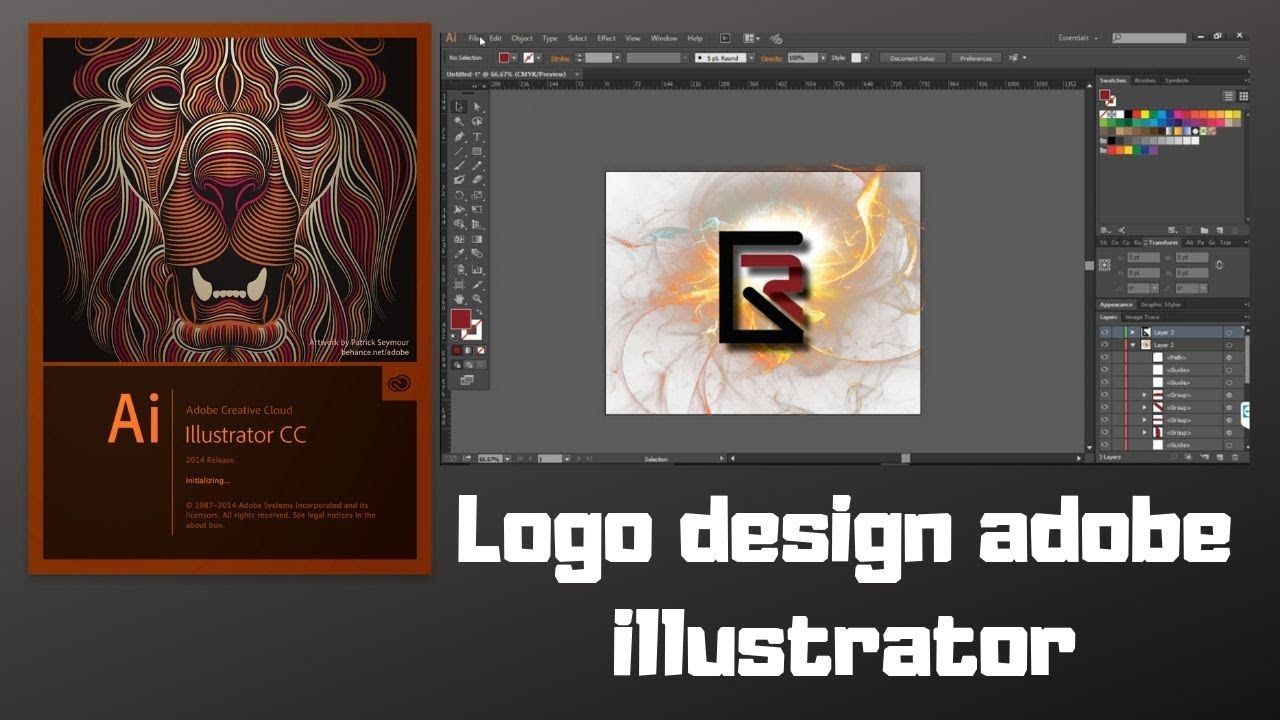Select the Zoom tool in toolbox
The height and width of the screenshot is (720, 1280).
478,299
